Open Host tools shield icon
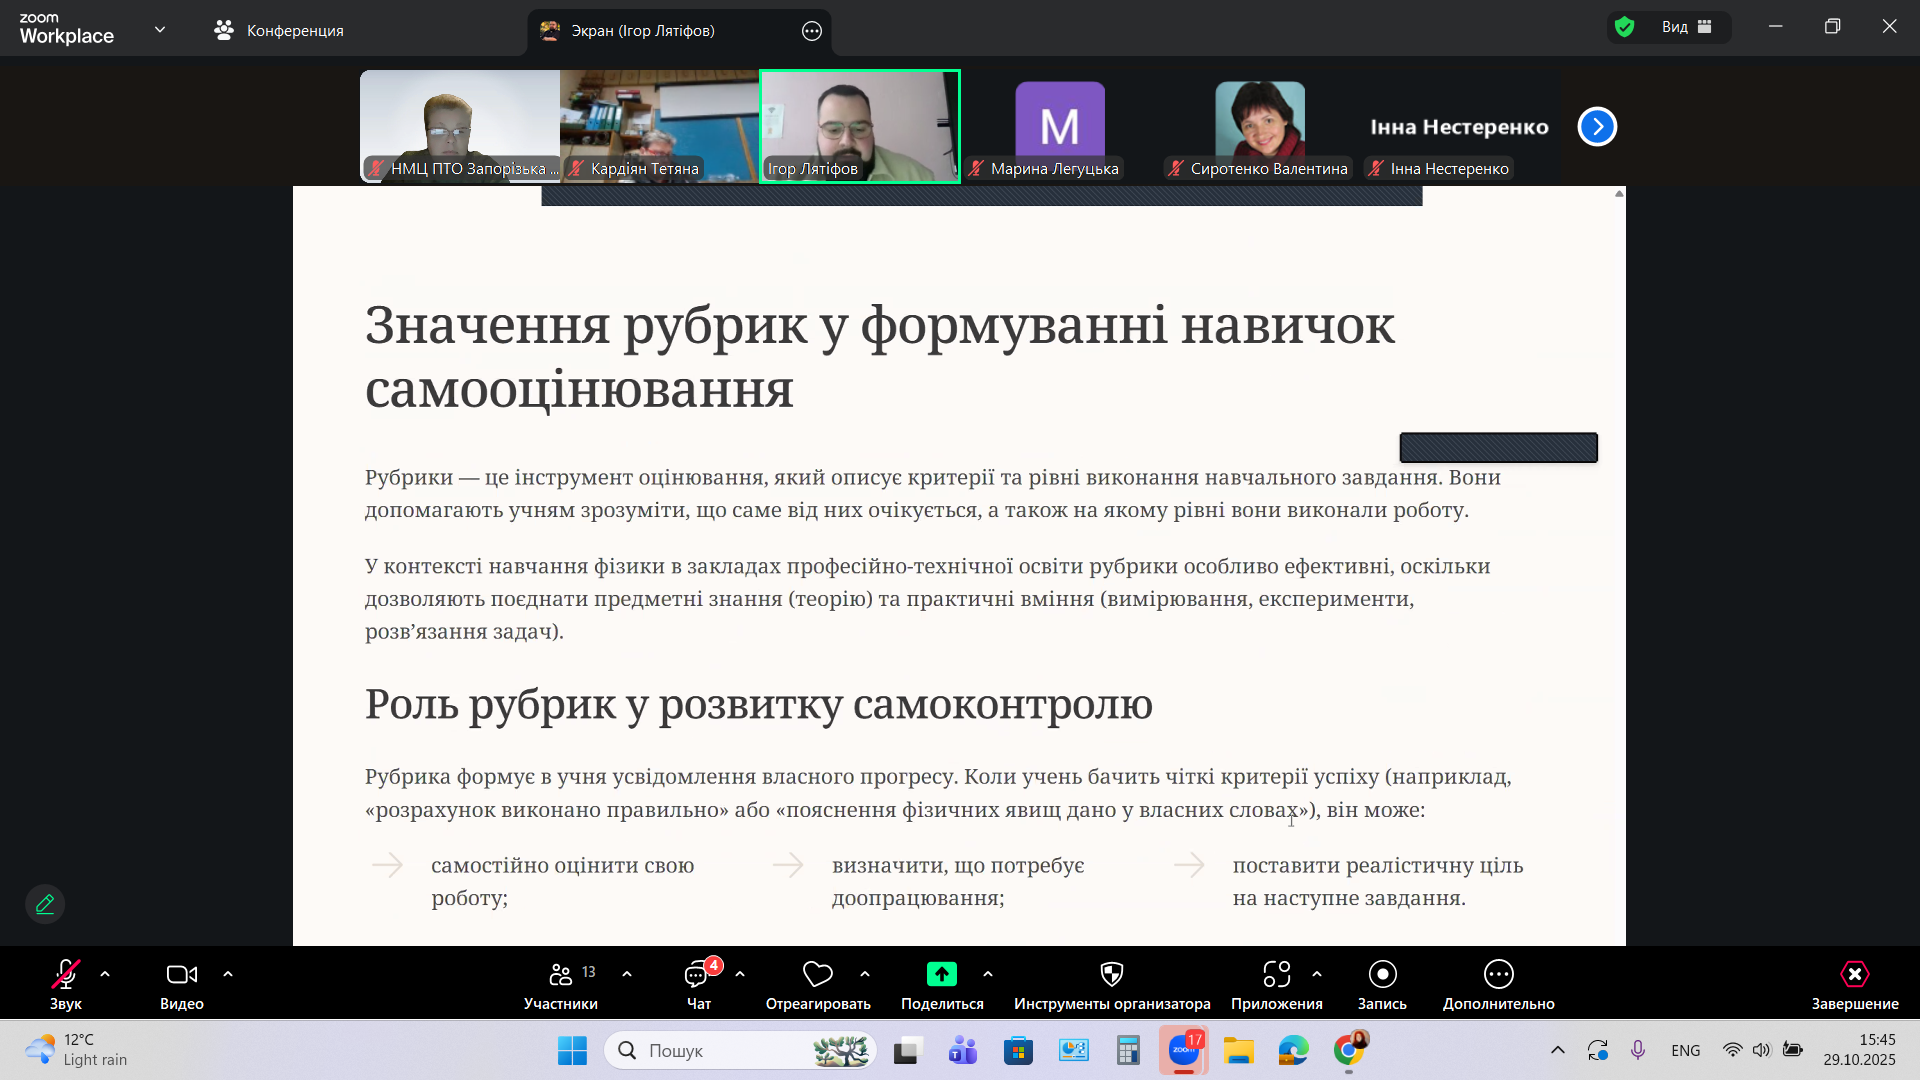Viewport: 1920px width, 1080px height. click(x=1111, y=974)
